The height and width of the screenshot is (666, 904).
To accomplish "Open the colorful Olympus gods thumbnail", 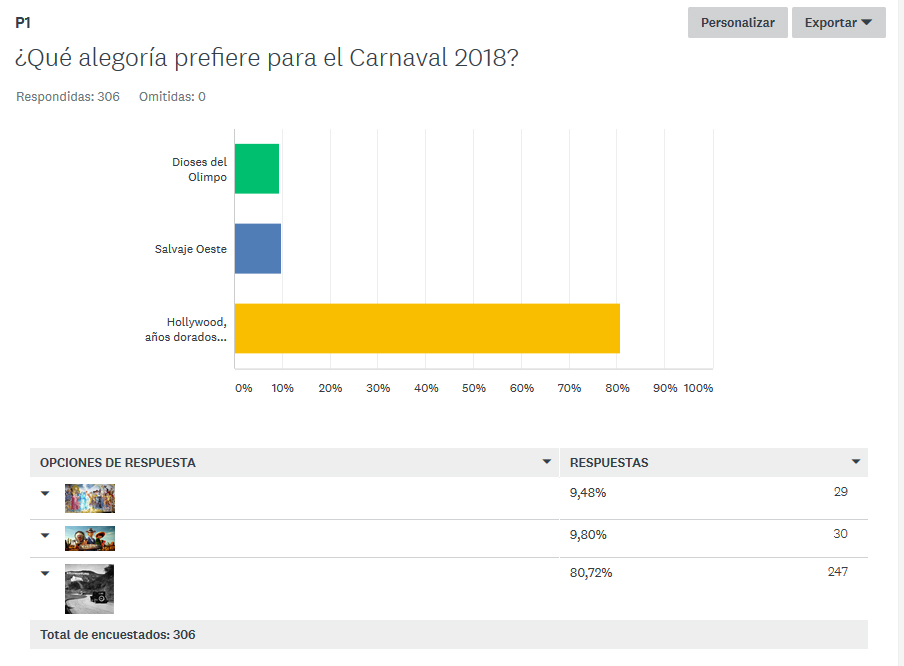I will pos(90,498).
